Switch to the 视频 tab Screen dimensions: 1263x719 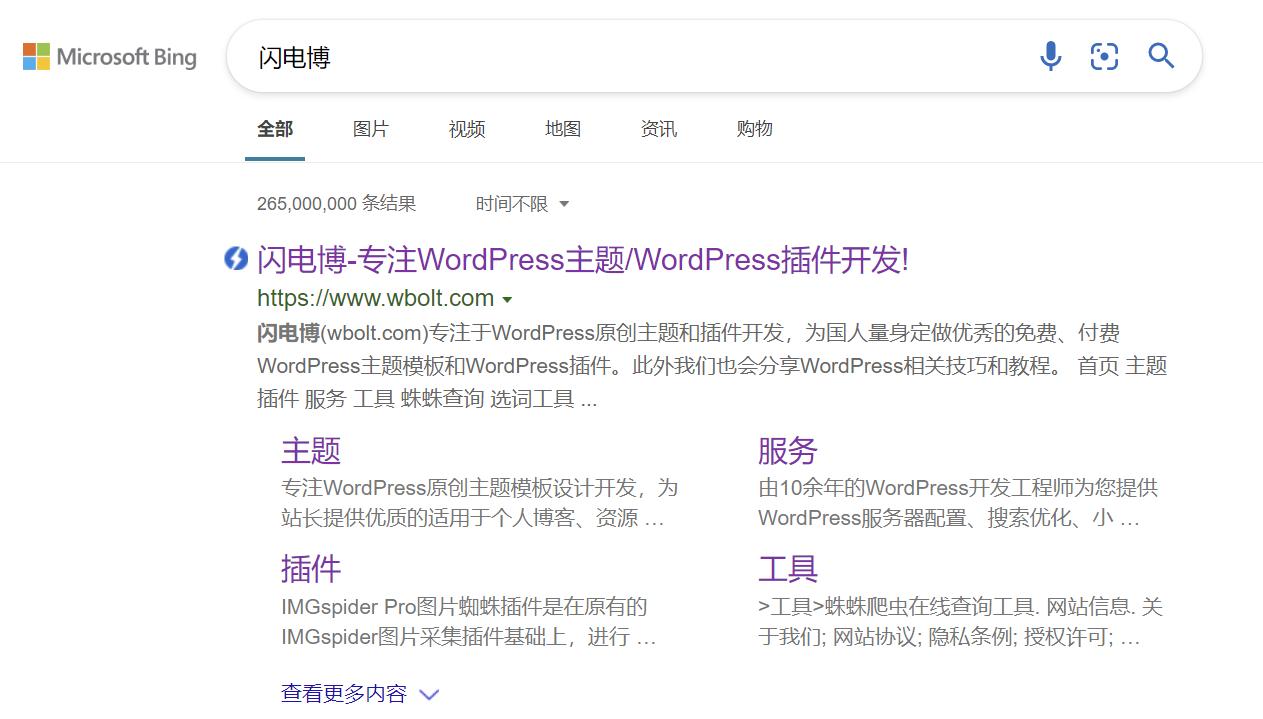click(467, 129)
